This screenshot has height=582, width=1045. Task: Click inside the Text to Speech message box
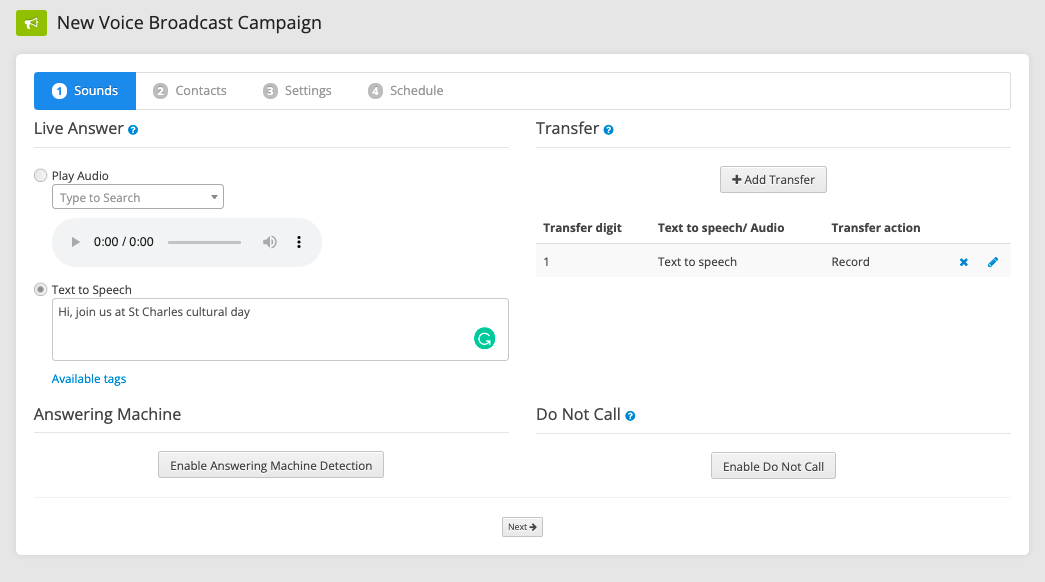point(279,330)
